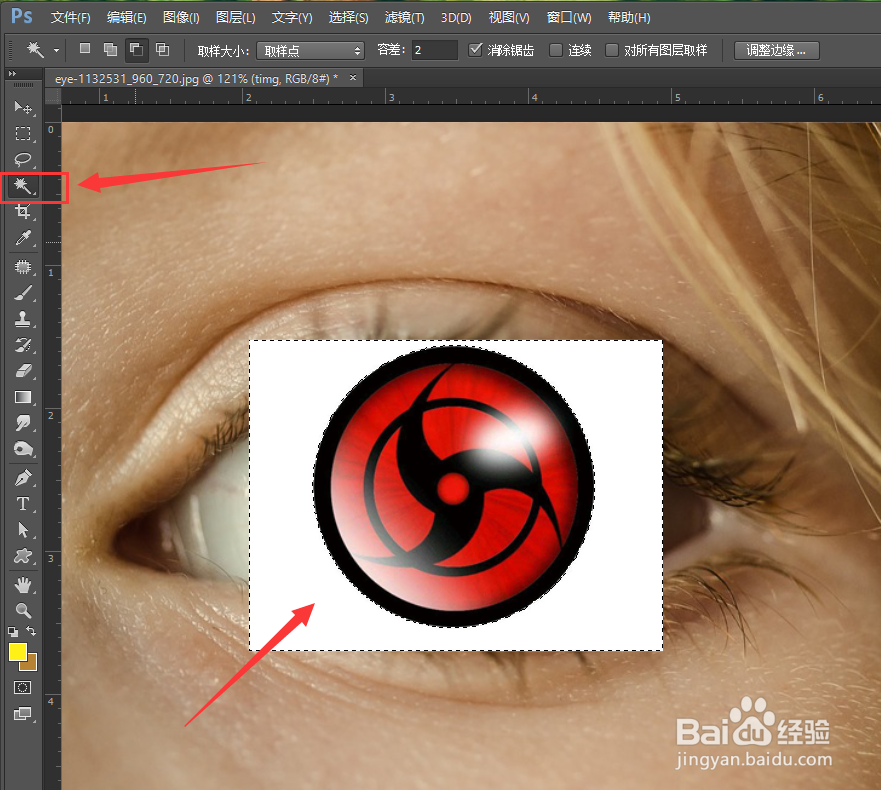Uncheck the 消除锯齿 anti-alias checkbox
Image resolution: width=881 pixels, height=790 pixels.
pos(475,50)
